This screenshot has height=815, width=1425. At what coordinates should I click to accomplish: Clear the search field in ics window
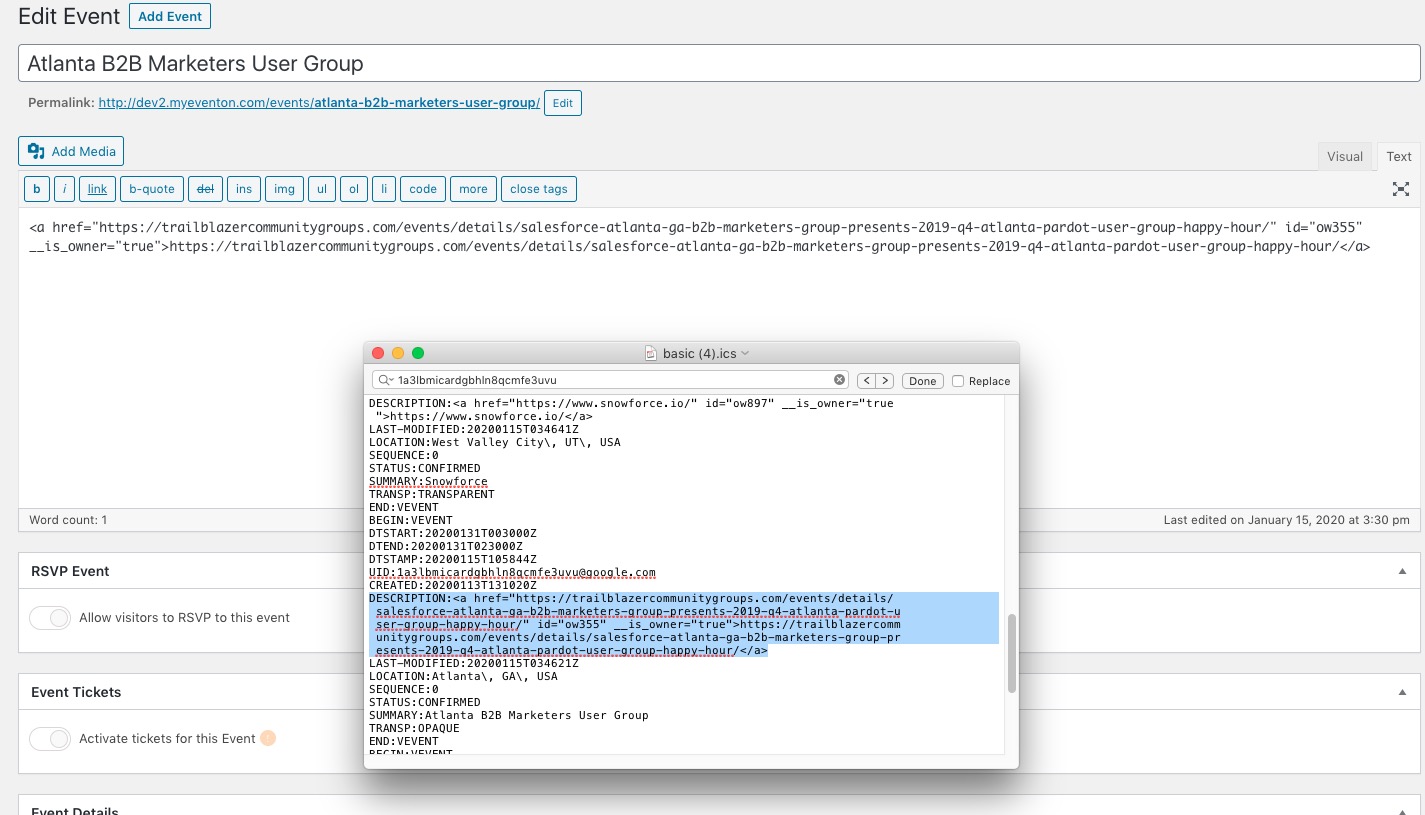(840, 380)
